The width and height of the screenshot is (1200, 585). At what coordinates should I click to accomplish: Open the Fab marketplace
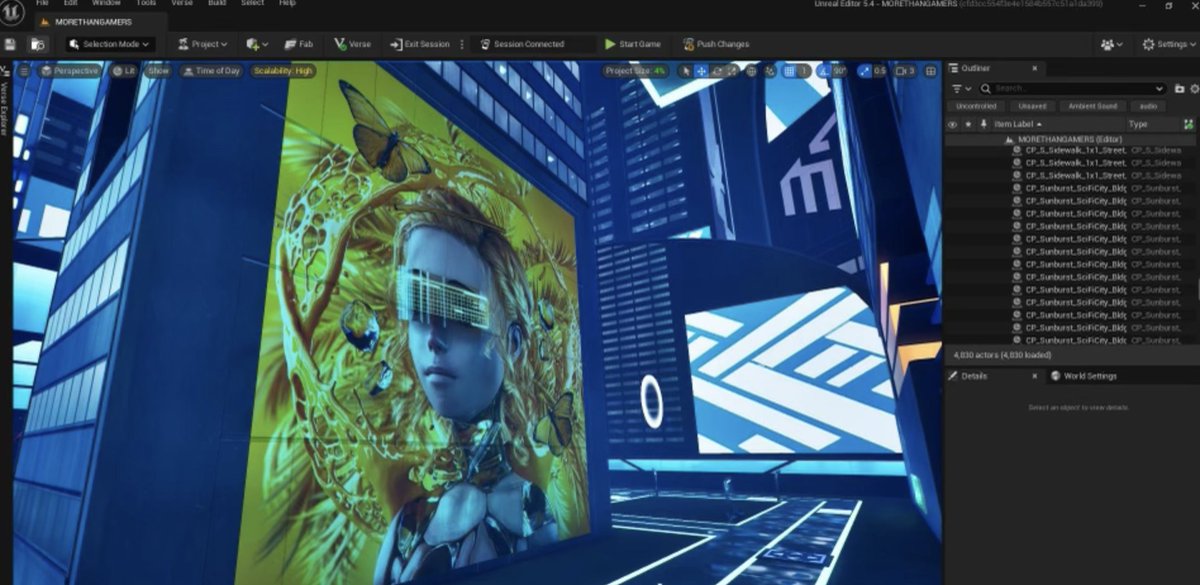click(x=298, y=44)
